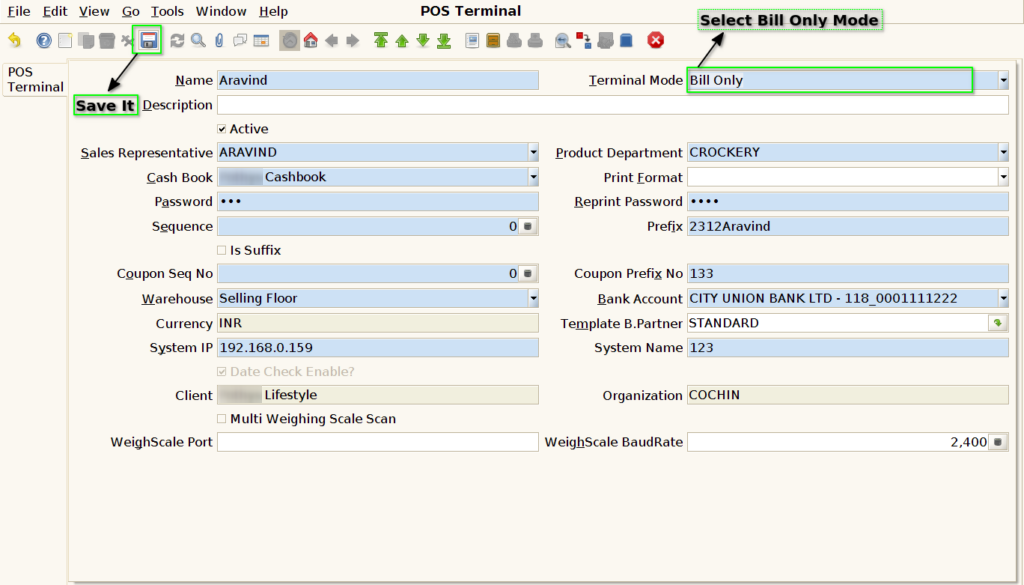Click the Archived documents cabinet icon
This screenshot has width=1024, height=585.
point(493,40)
